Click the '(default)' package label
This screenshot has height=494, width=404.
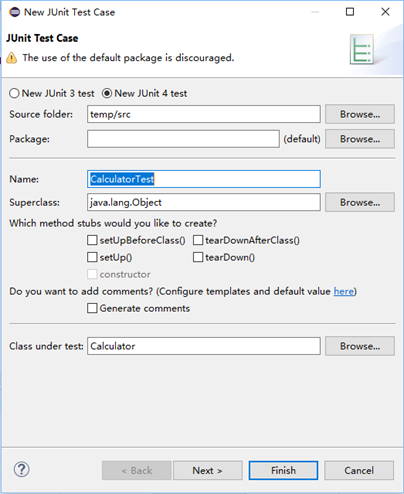click(x=302, y=139)
